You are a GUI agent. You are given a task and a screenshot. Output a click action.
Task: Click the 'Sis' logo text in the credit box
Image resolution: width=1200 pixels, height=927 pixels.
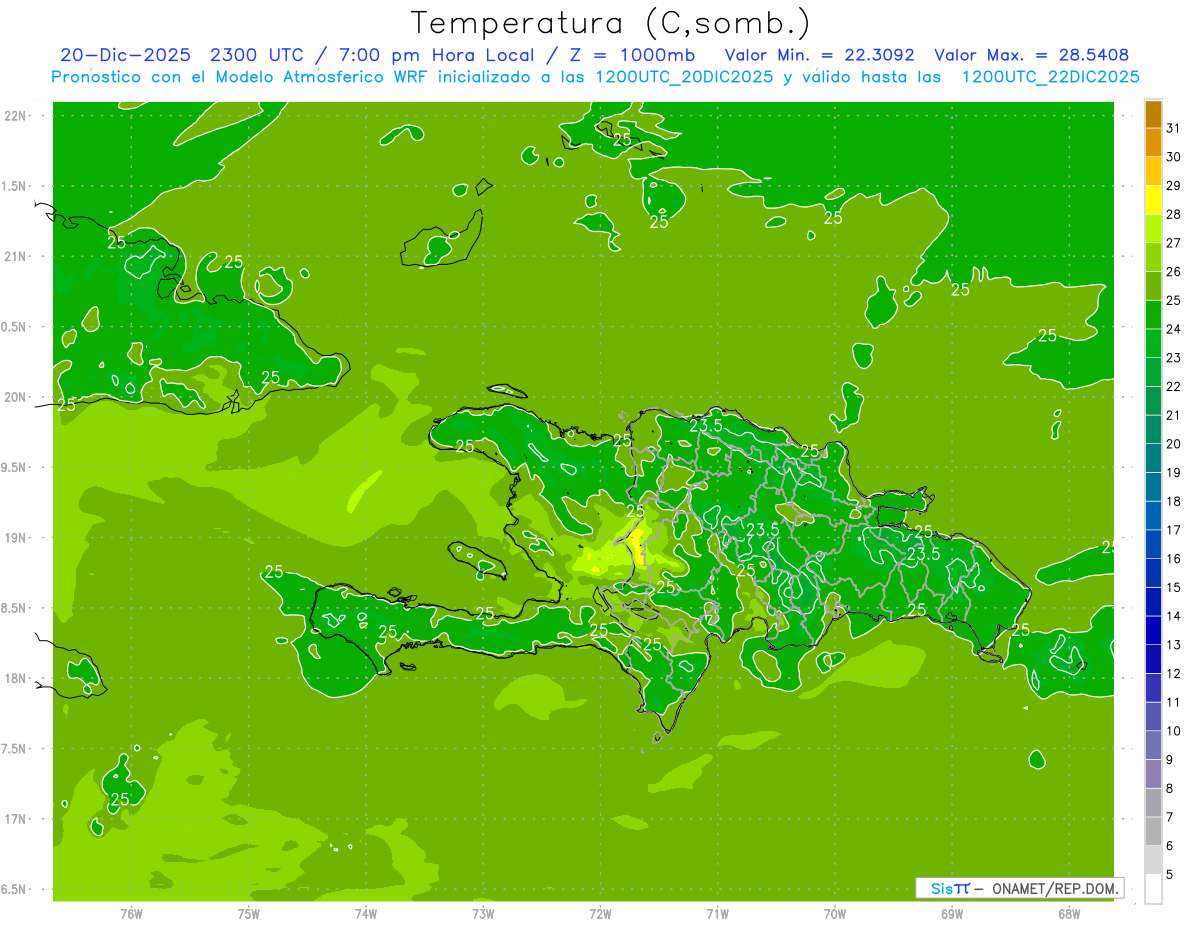coord(940,888)
